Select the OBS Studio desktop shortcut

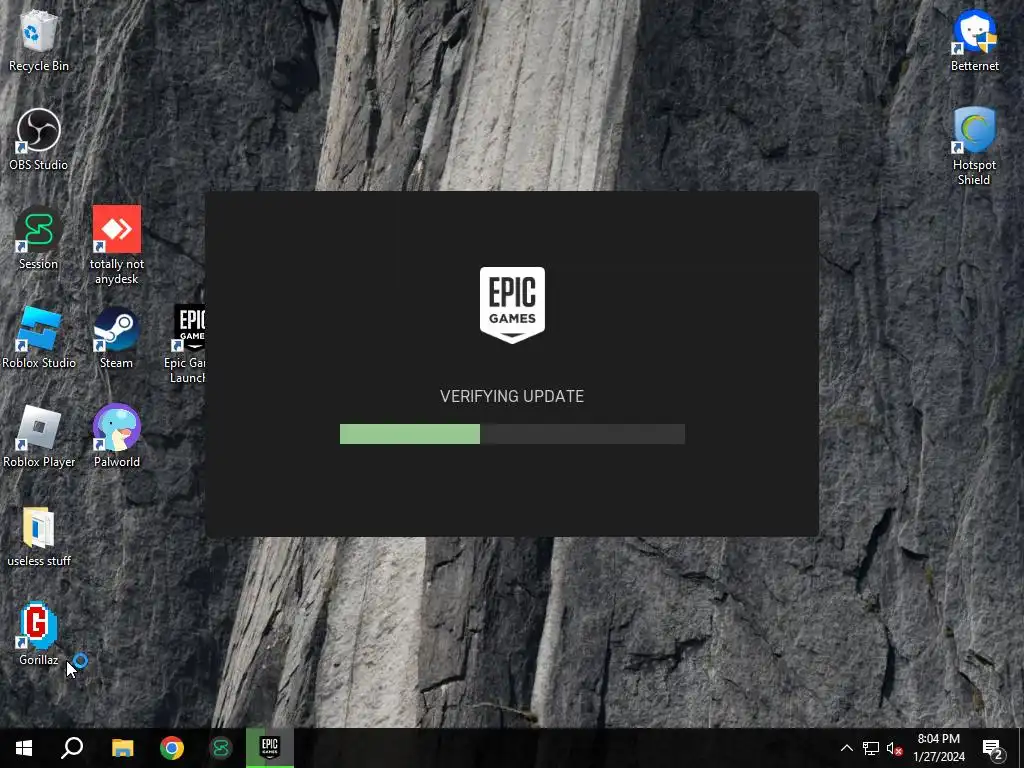tap(39, 138)
